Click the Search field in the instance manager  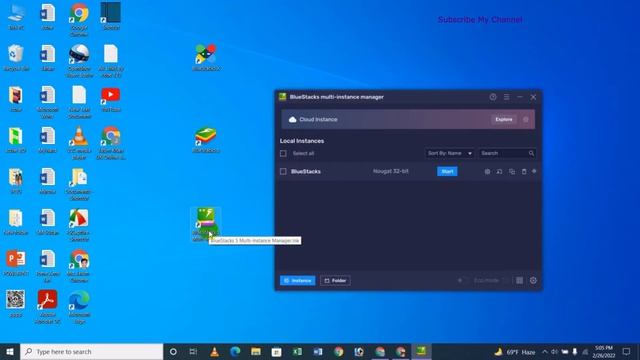click(x=506, y=153)
